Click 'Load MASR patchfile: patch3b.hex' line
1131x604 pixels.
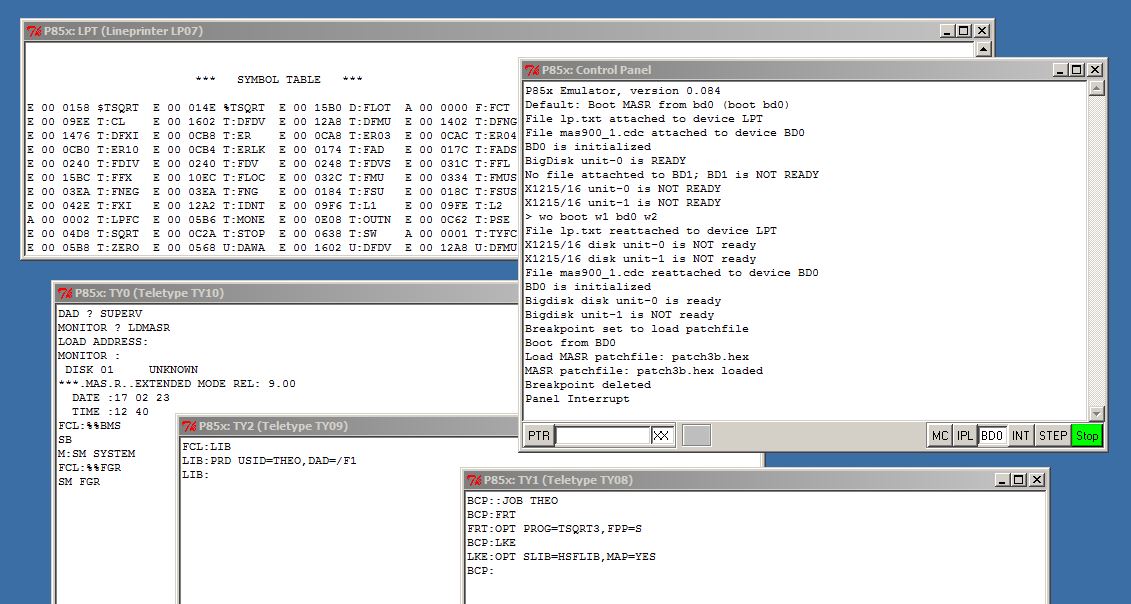pos(637,356)
